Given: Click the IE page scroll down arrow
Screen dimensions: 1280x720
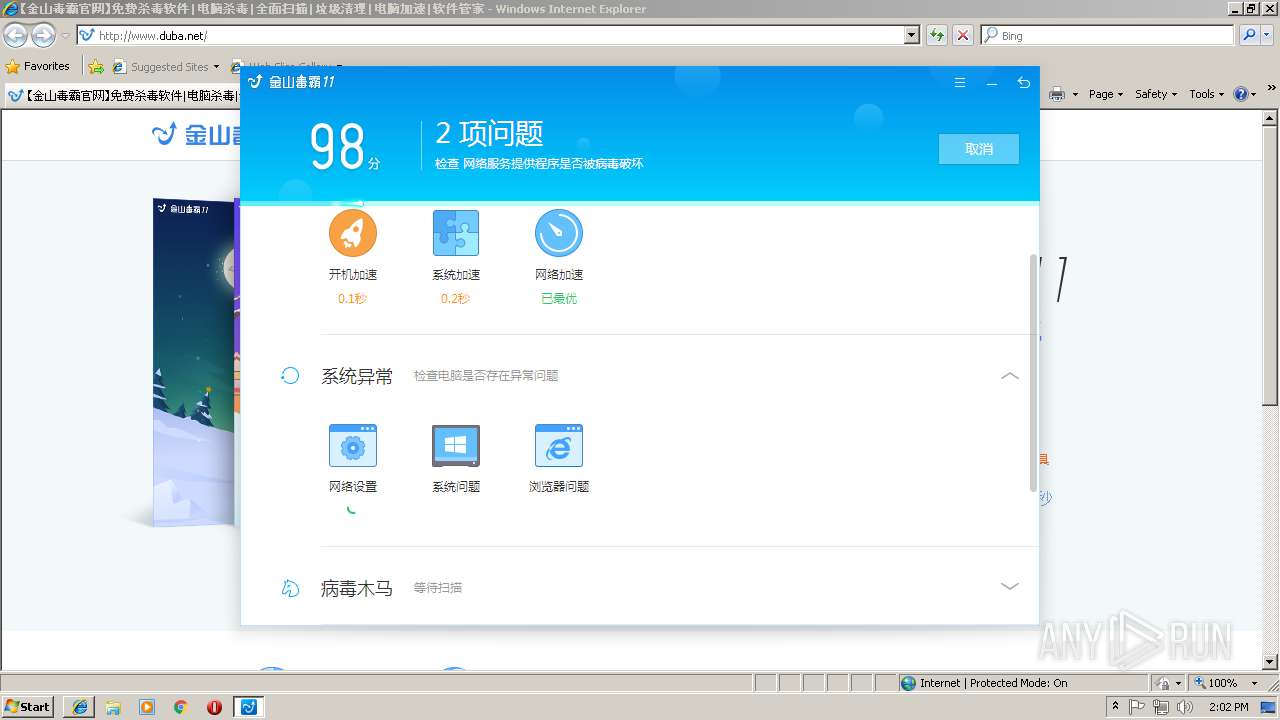Looking at the screenshot, I should 1271,662.
